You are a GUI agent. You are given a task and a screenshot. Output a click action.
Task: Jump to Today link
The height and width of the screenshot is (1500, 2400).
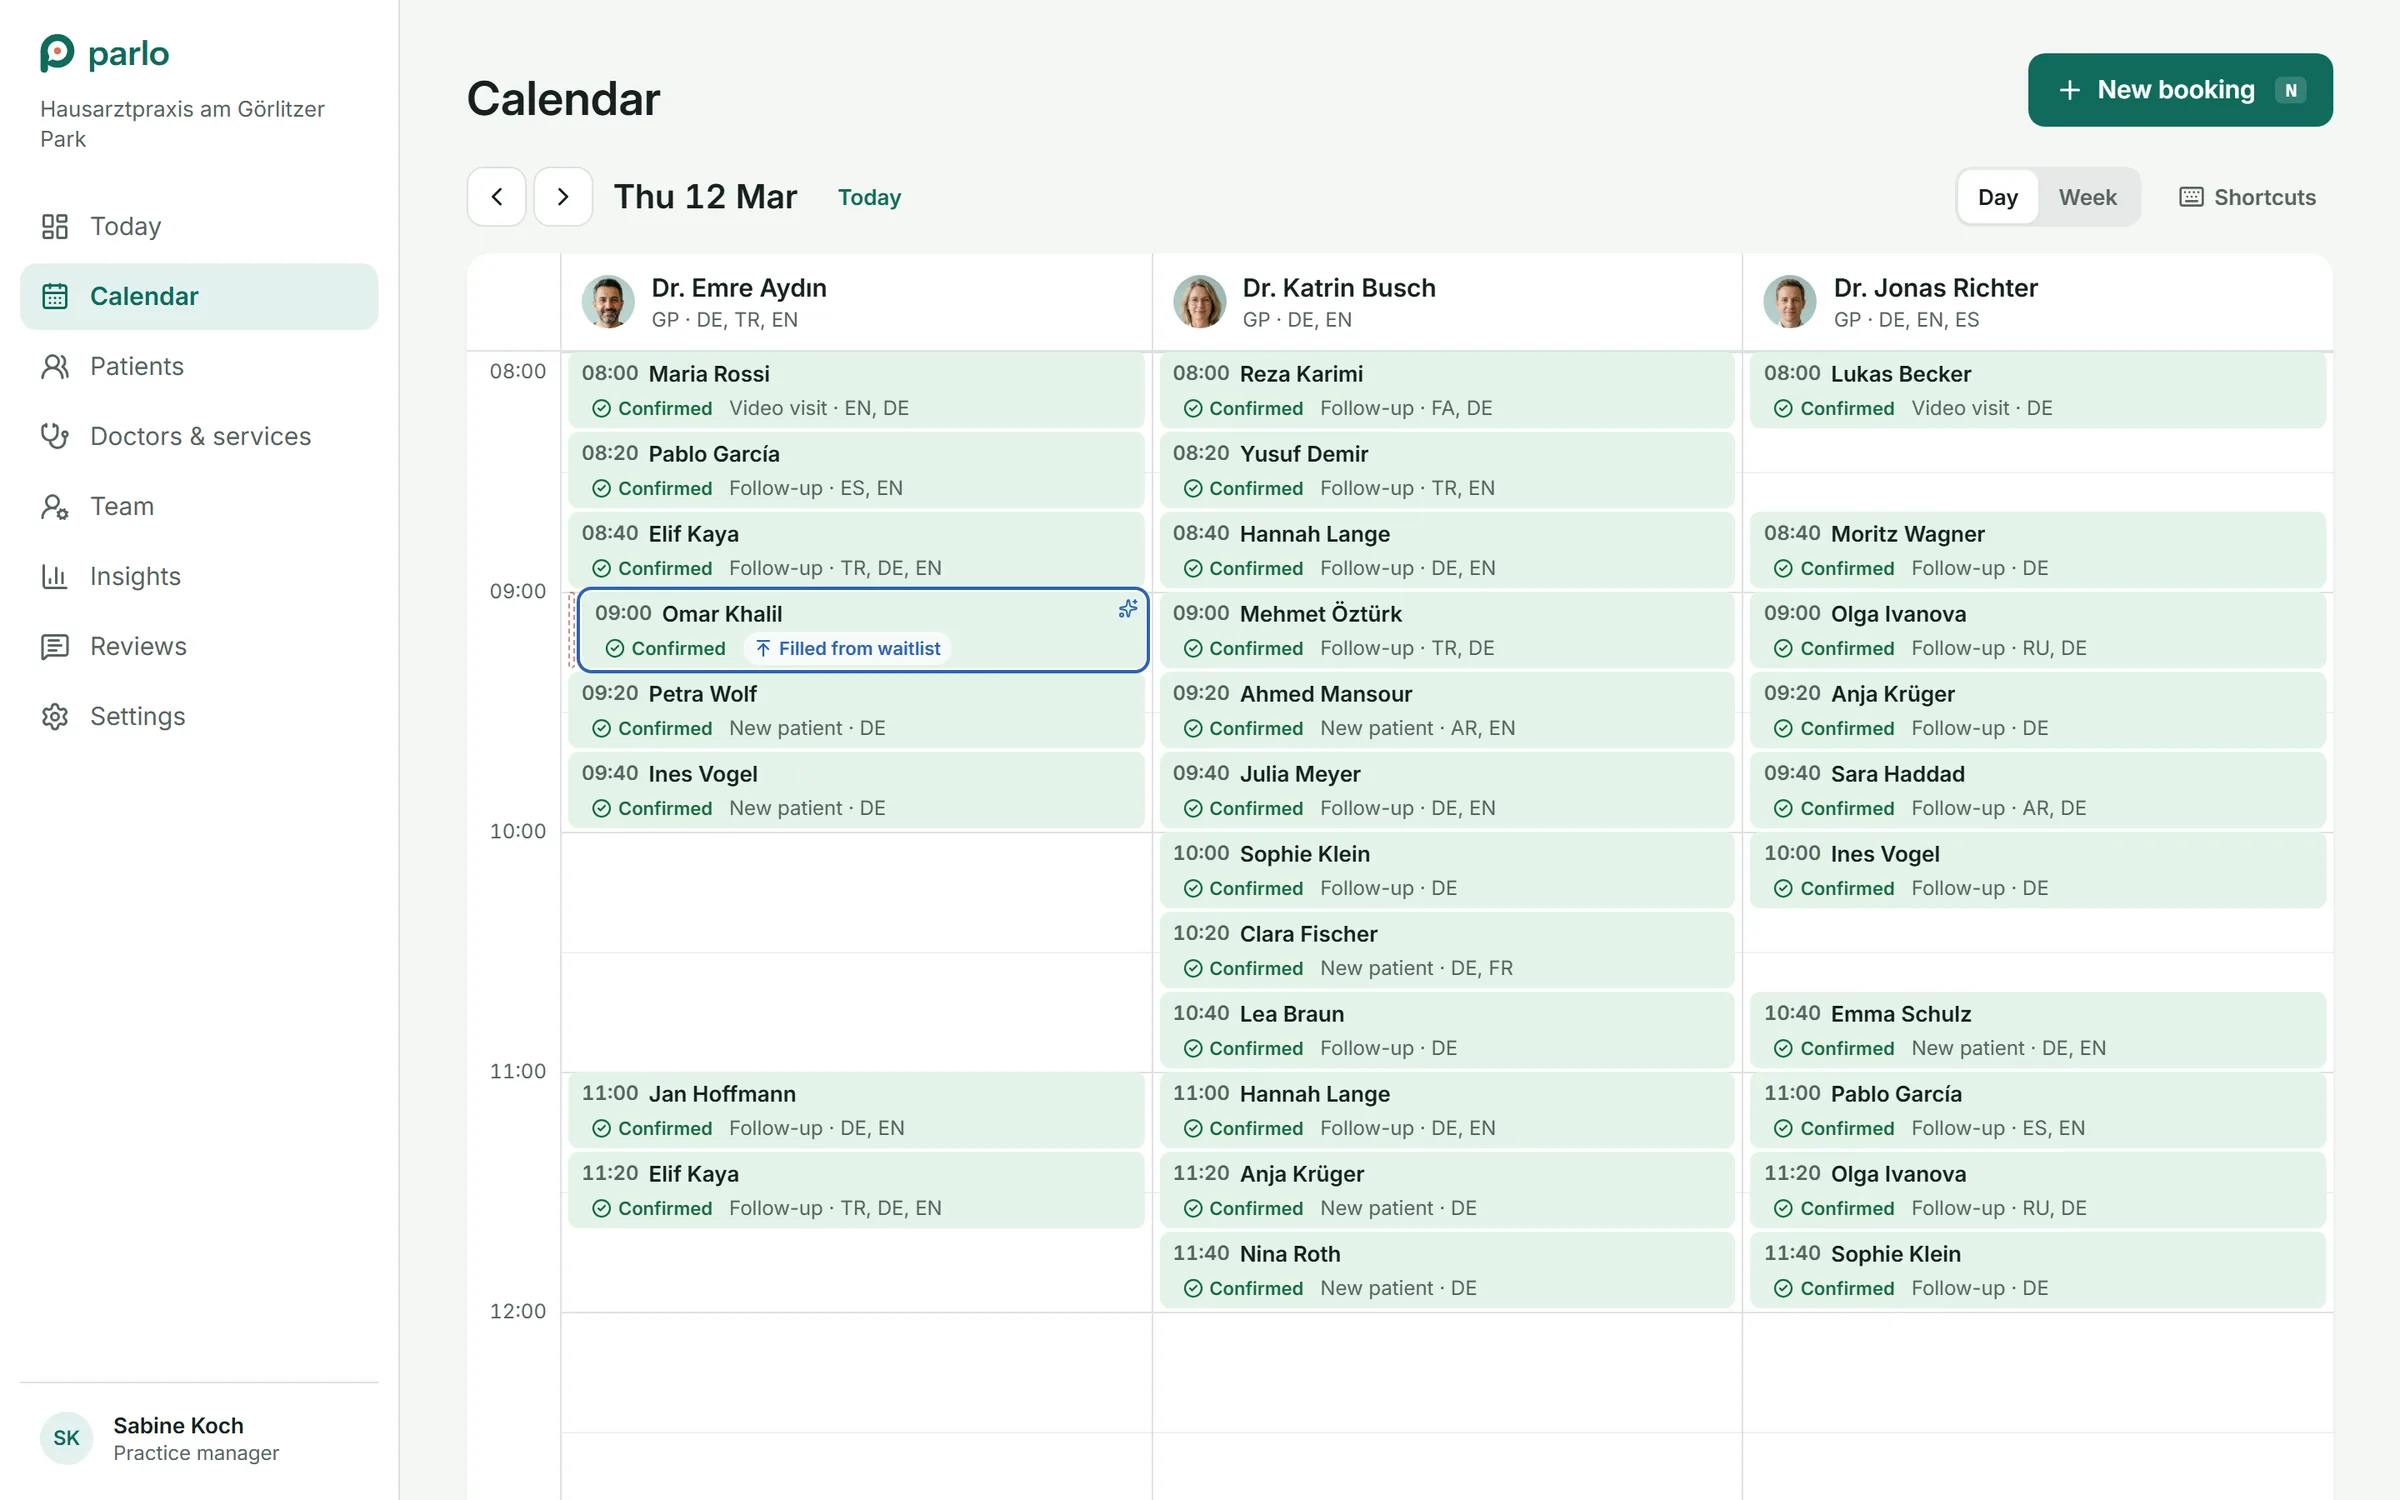click(x=869, y=198)
